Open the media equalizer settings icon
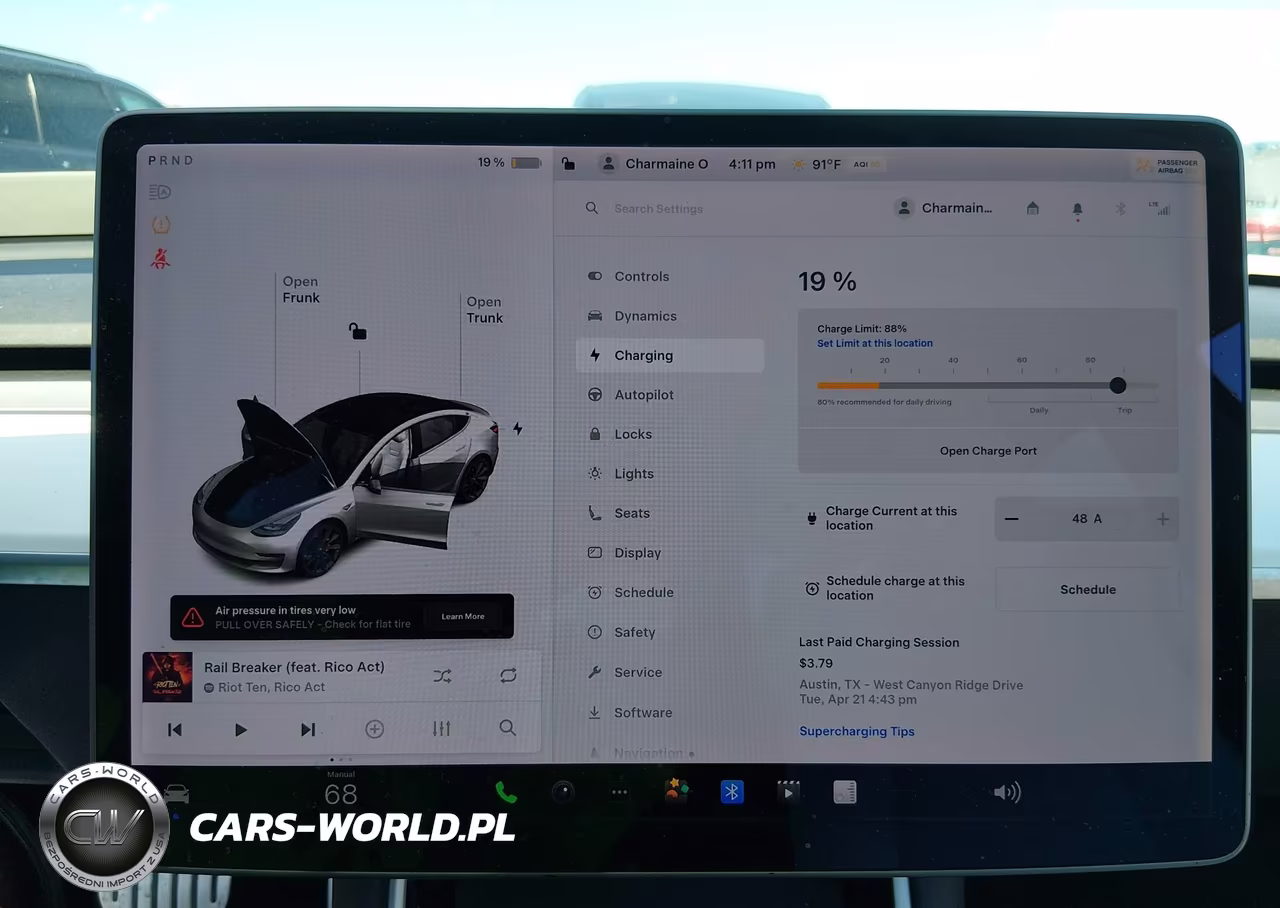Viewport: 1280px width, 908px height. (442, 729)
